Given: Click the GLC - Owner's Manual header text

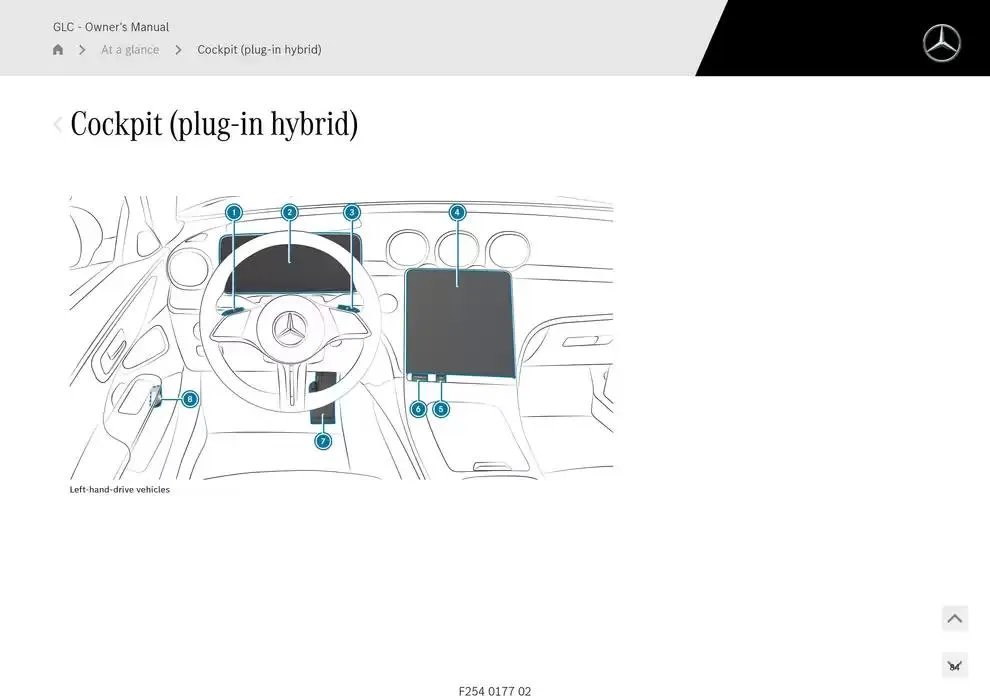Looking at the screenshot, I should (x=111, y=27).
